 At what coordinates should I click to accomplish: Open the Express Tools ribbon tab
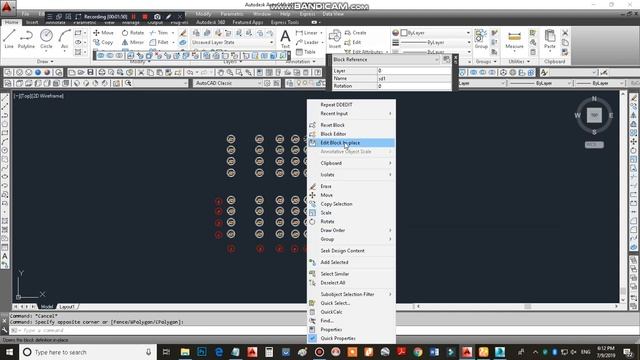tap(284, 22)
